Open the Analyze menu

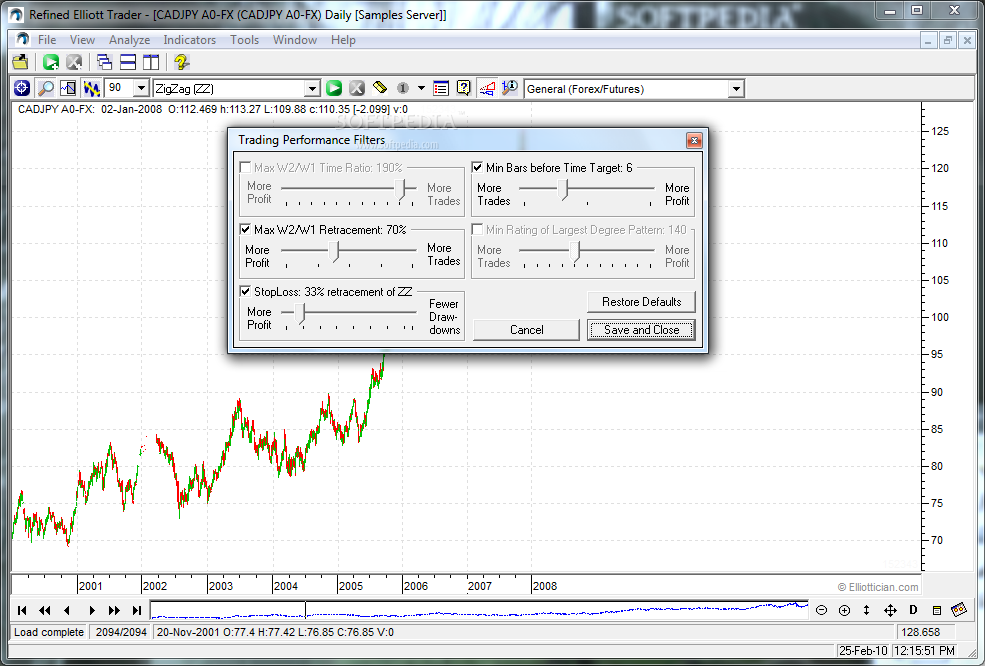(129, 40)
